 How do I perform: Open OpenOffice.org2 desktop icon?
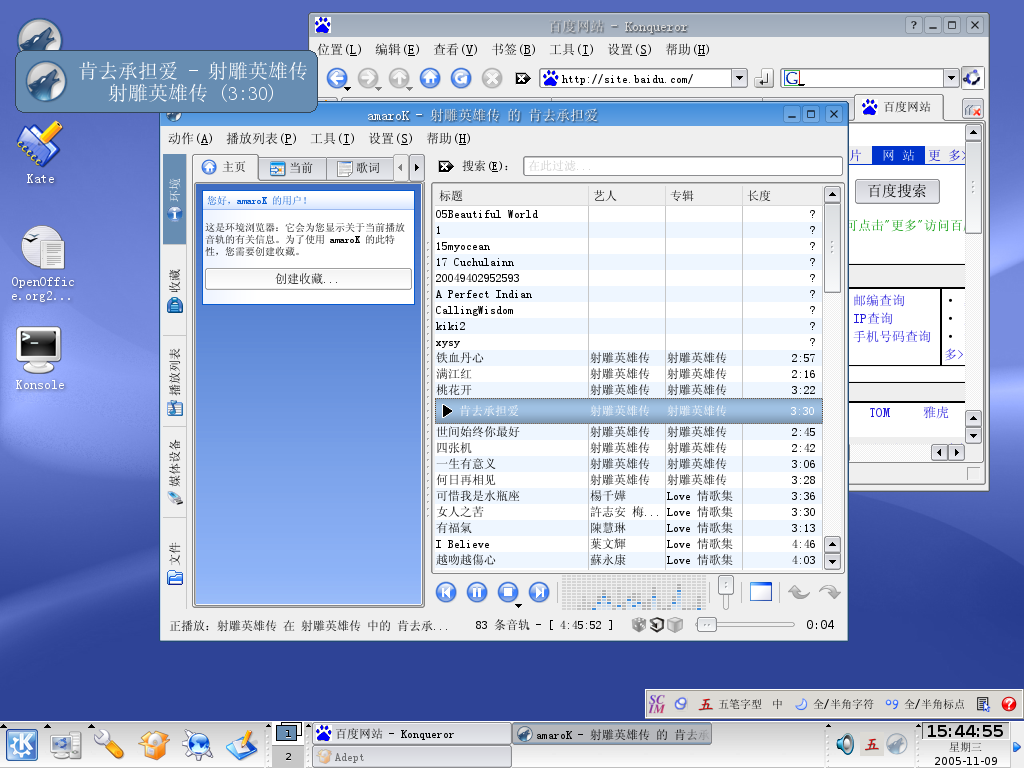[x=42, y=263]
